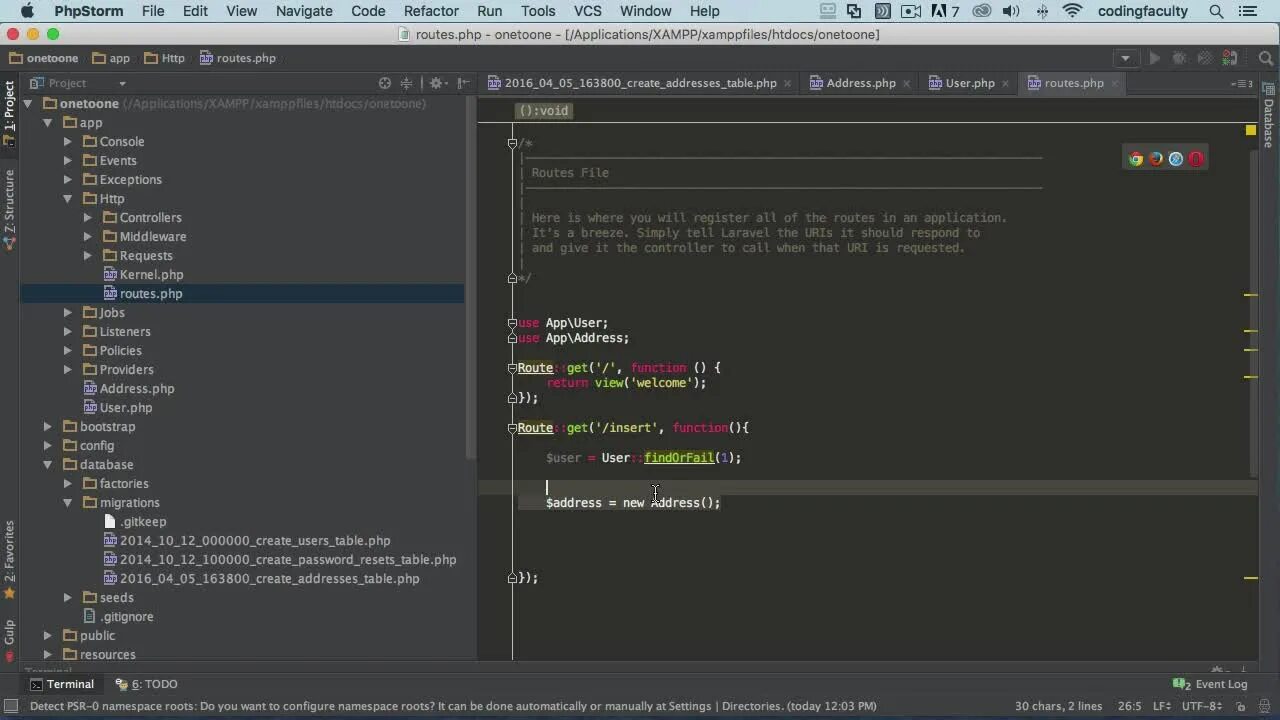This screenshot has height=720, width=1280.
Task: Click the Bluetooth menu bar icon
Action: pos(1042,11)
